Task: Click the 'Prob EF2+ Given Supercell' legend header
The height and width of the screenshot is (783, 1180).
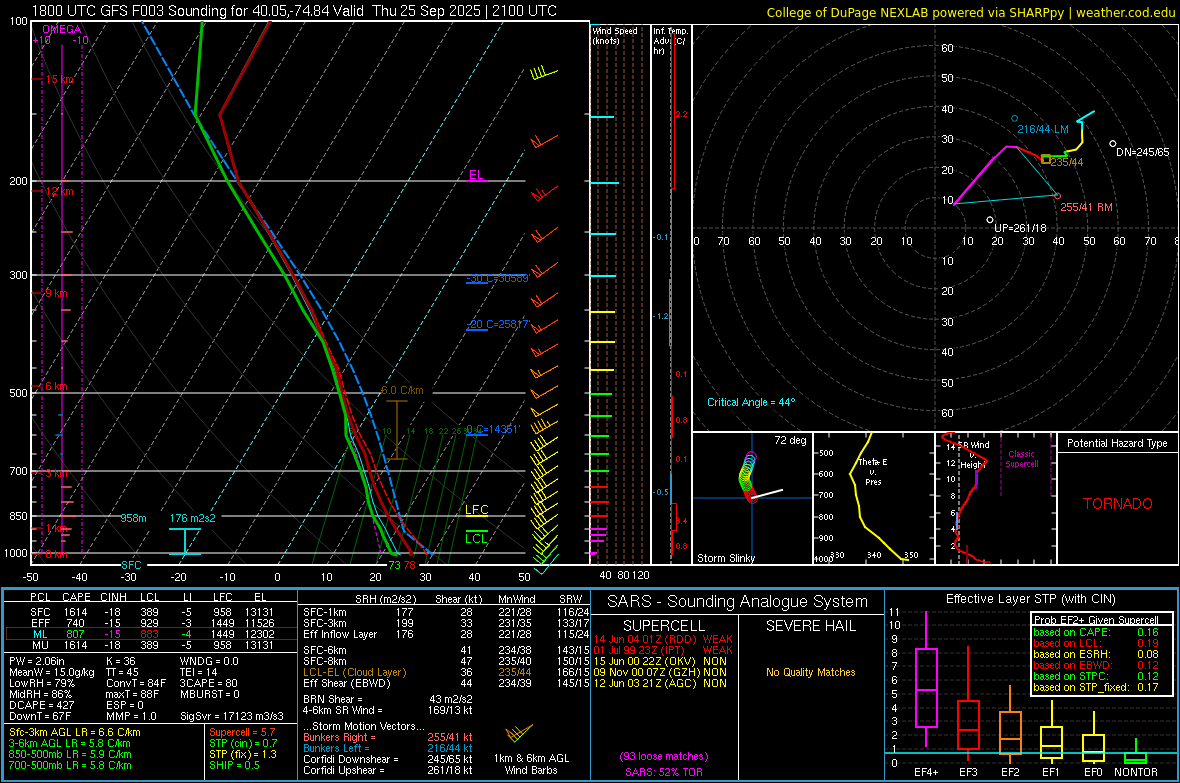Action: click(1096, 620)
